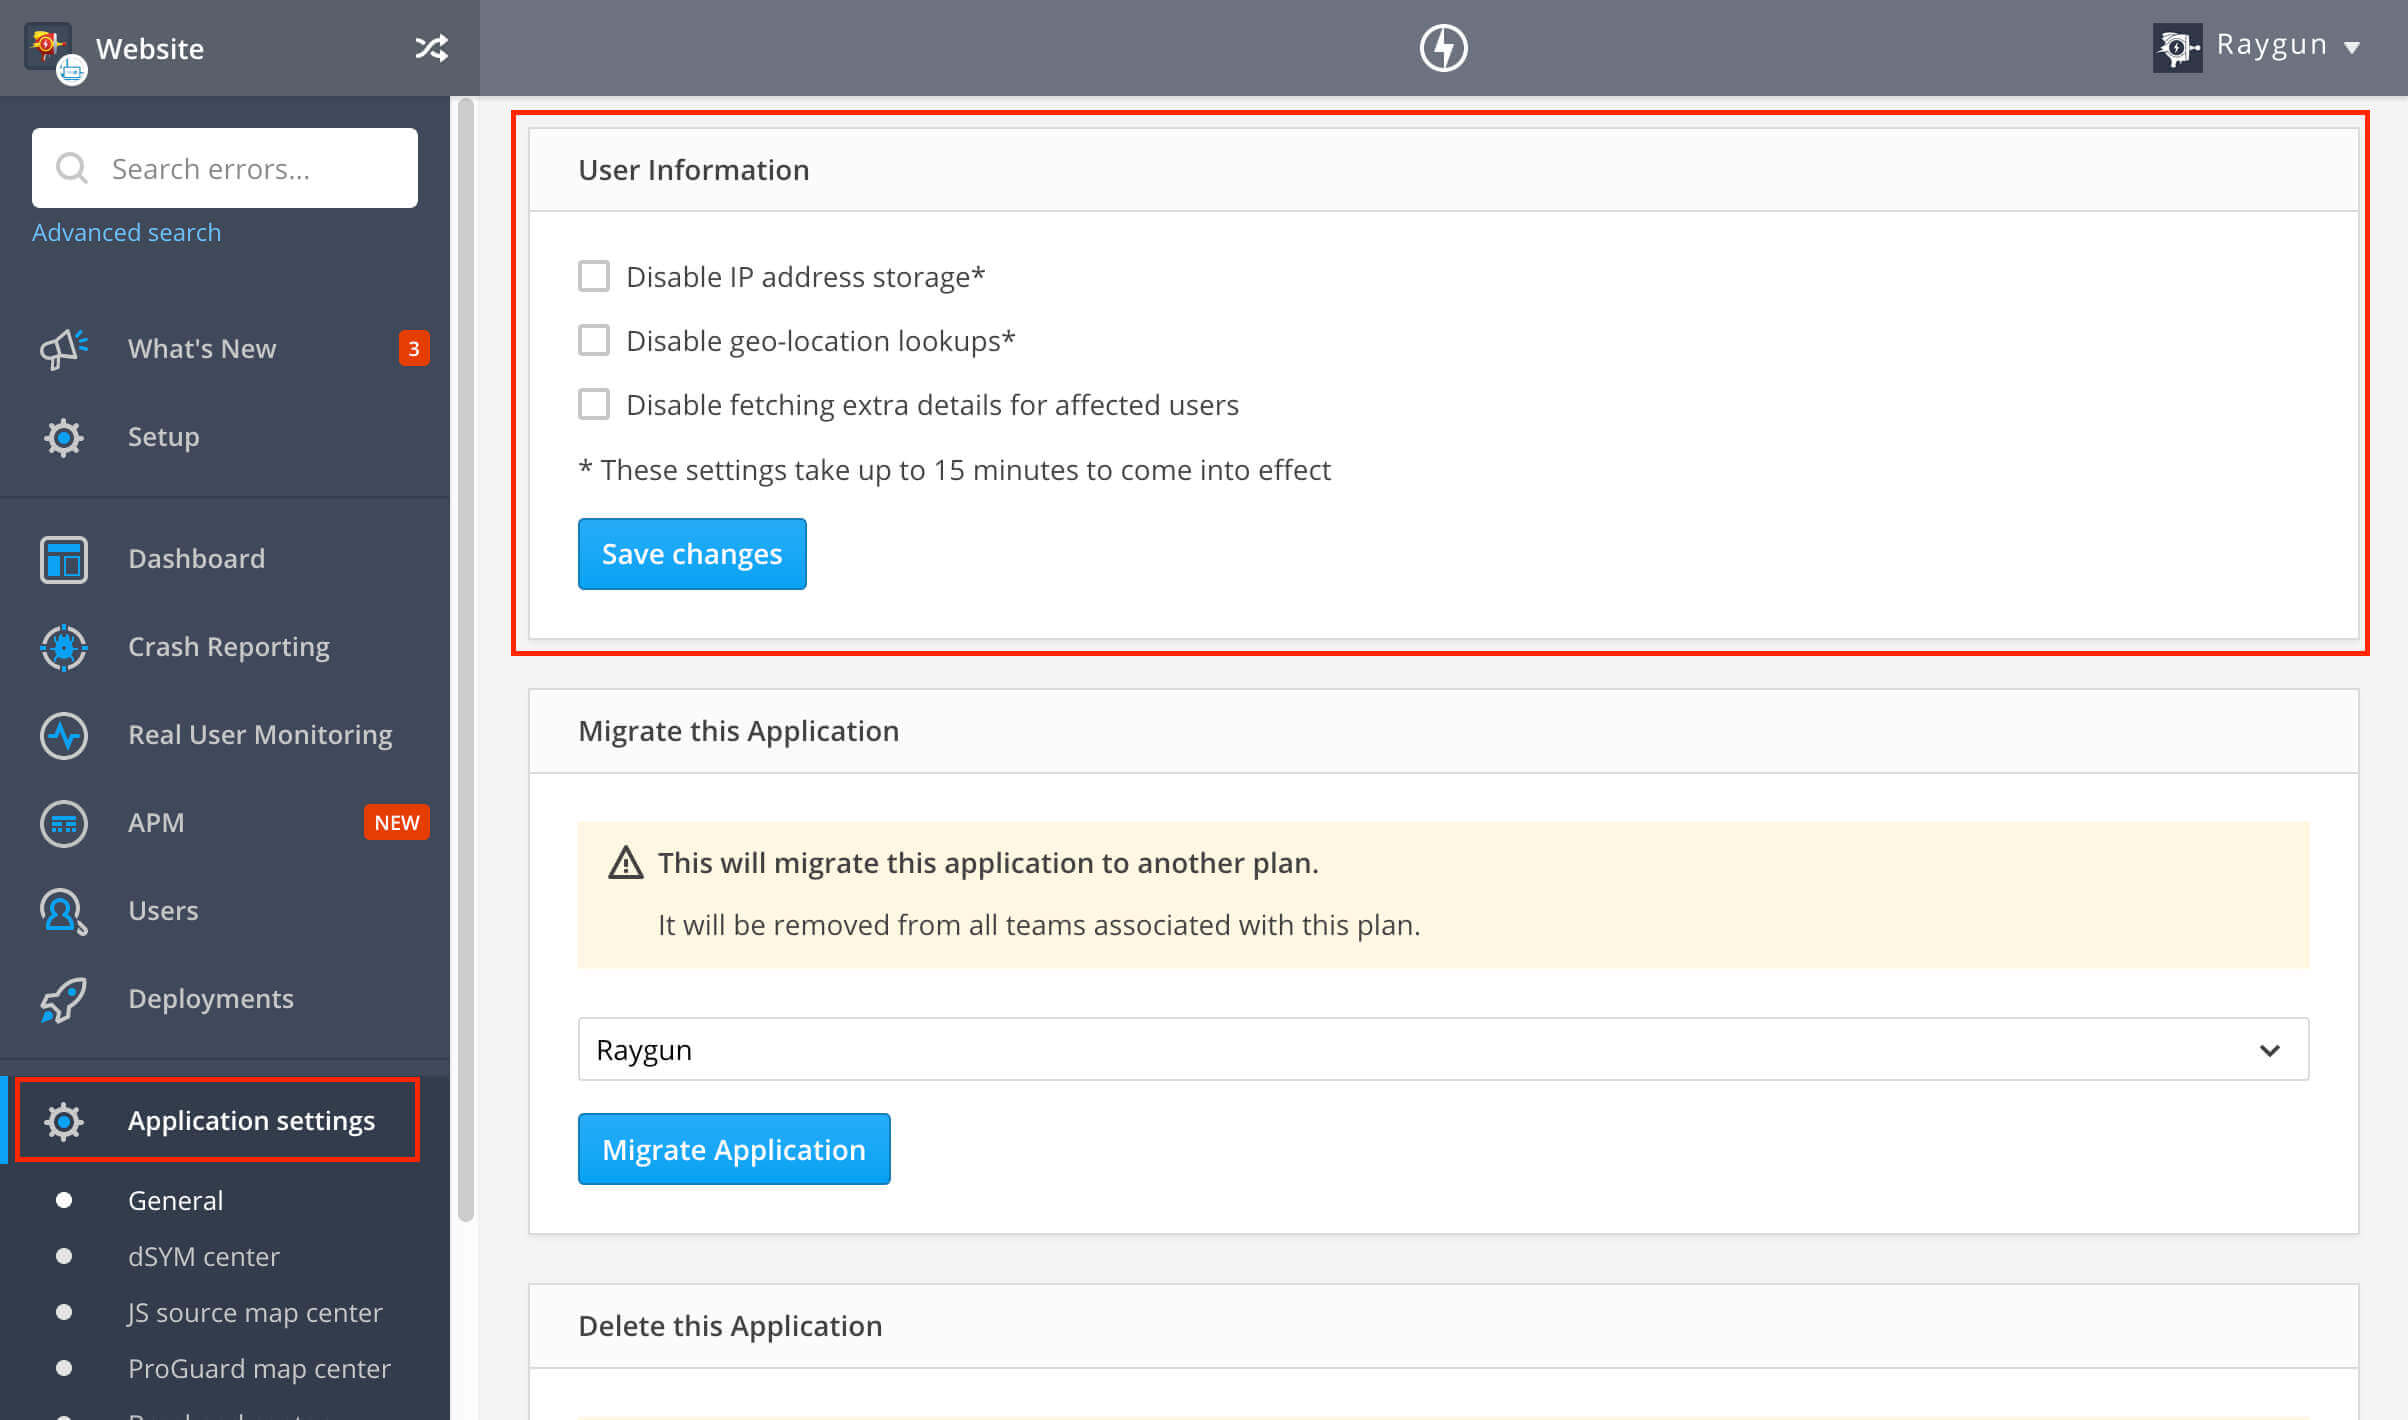Click the Migrate this Application heading
The width and height of the screenshot is (2408, 1420).
[x=739, y=731]
